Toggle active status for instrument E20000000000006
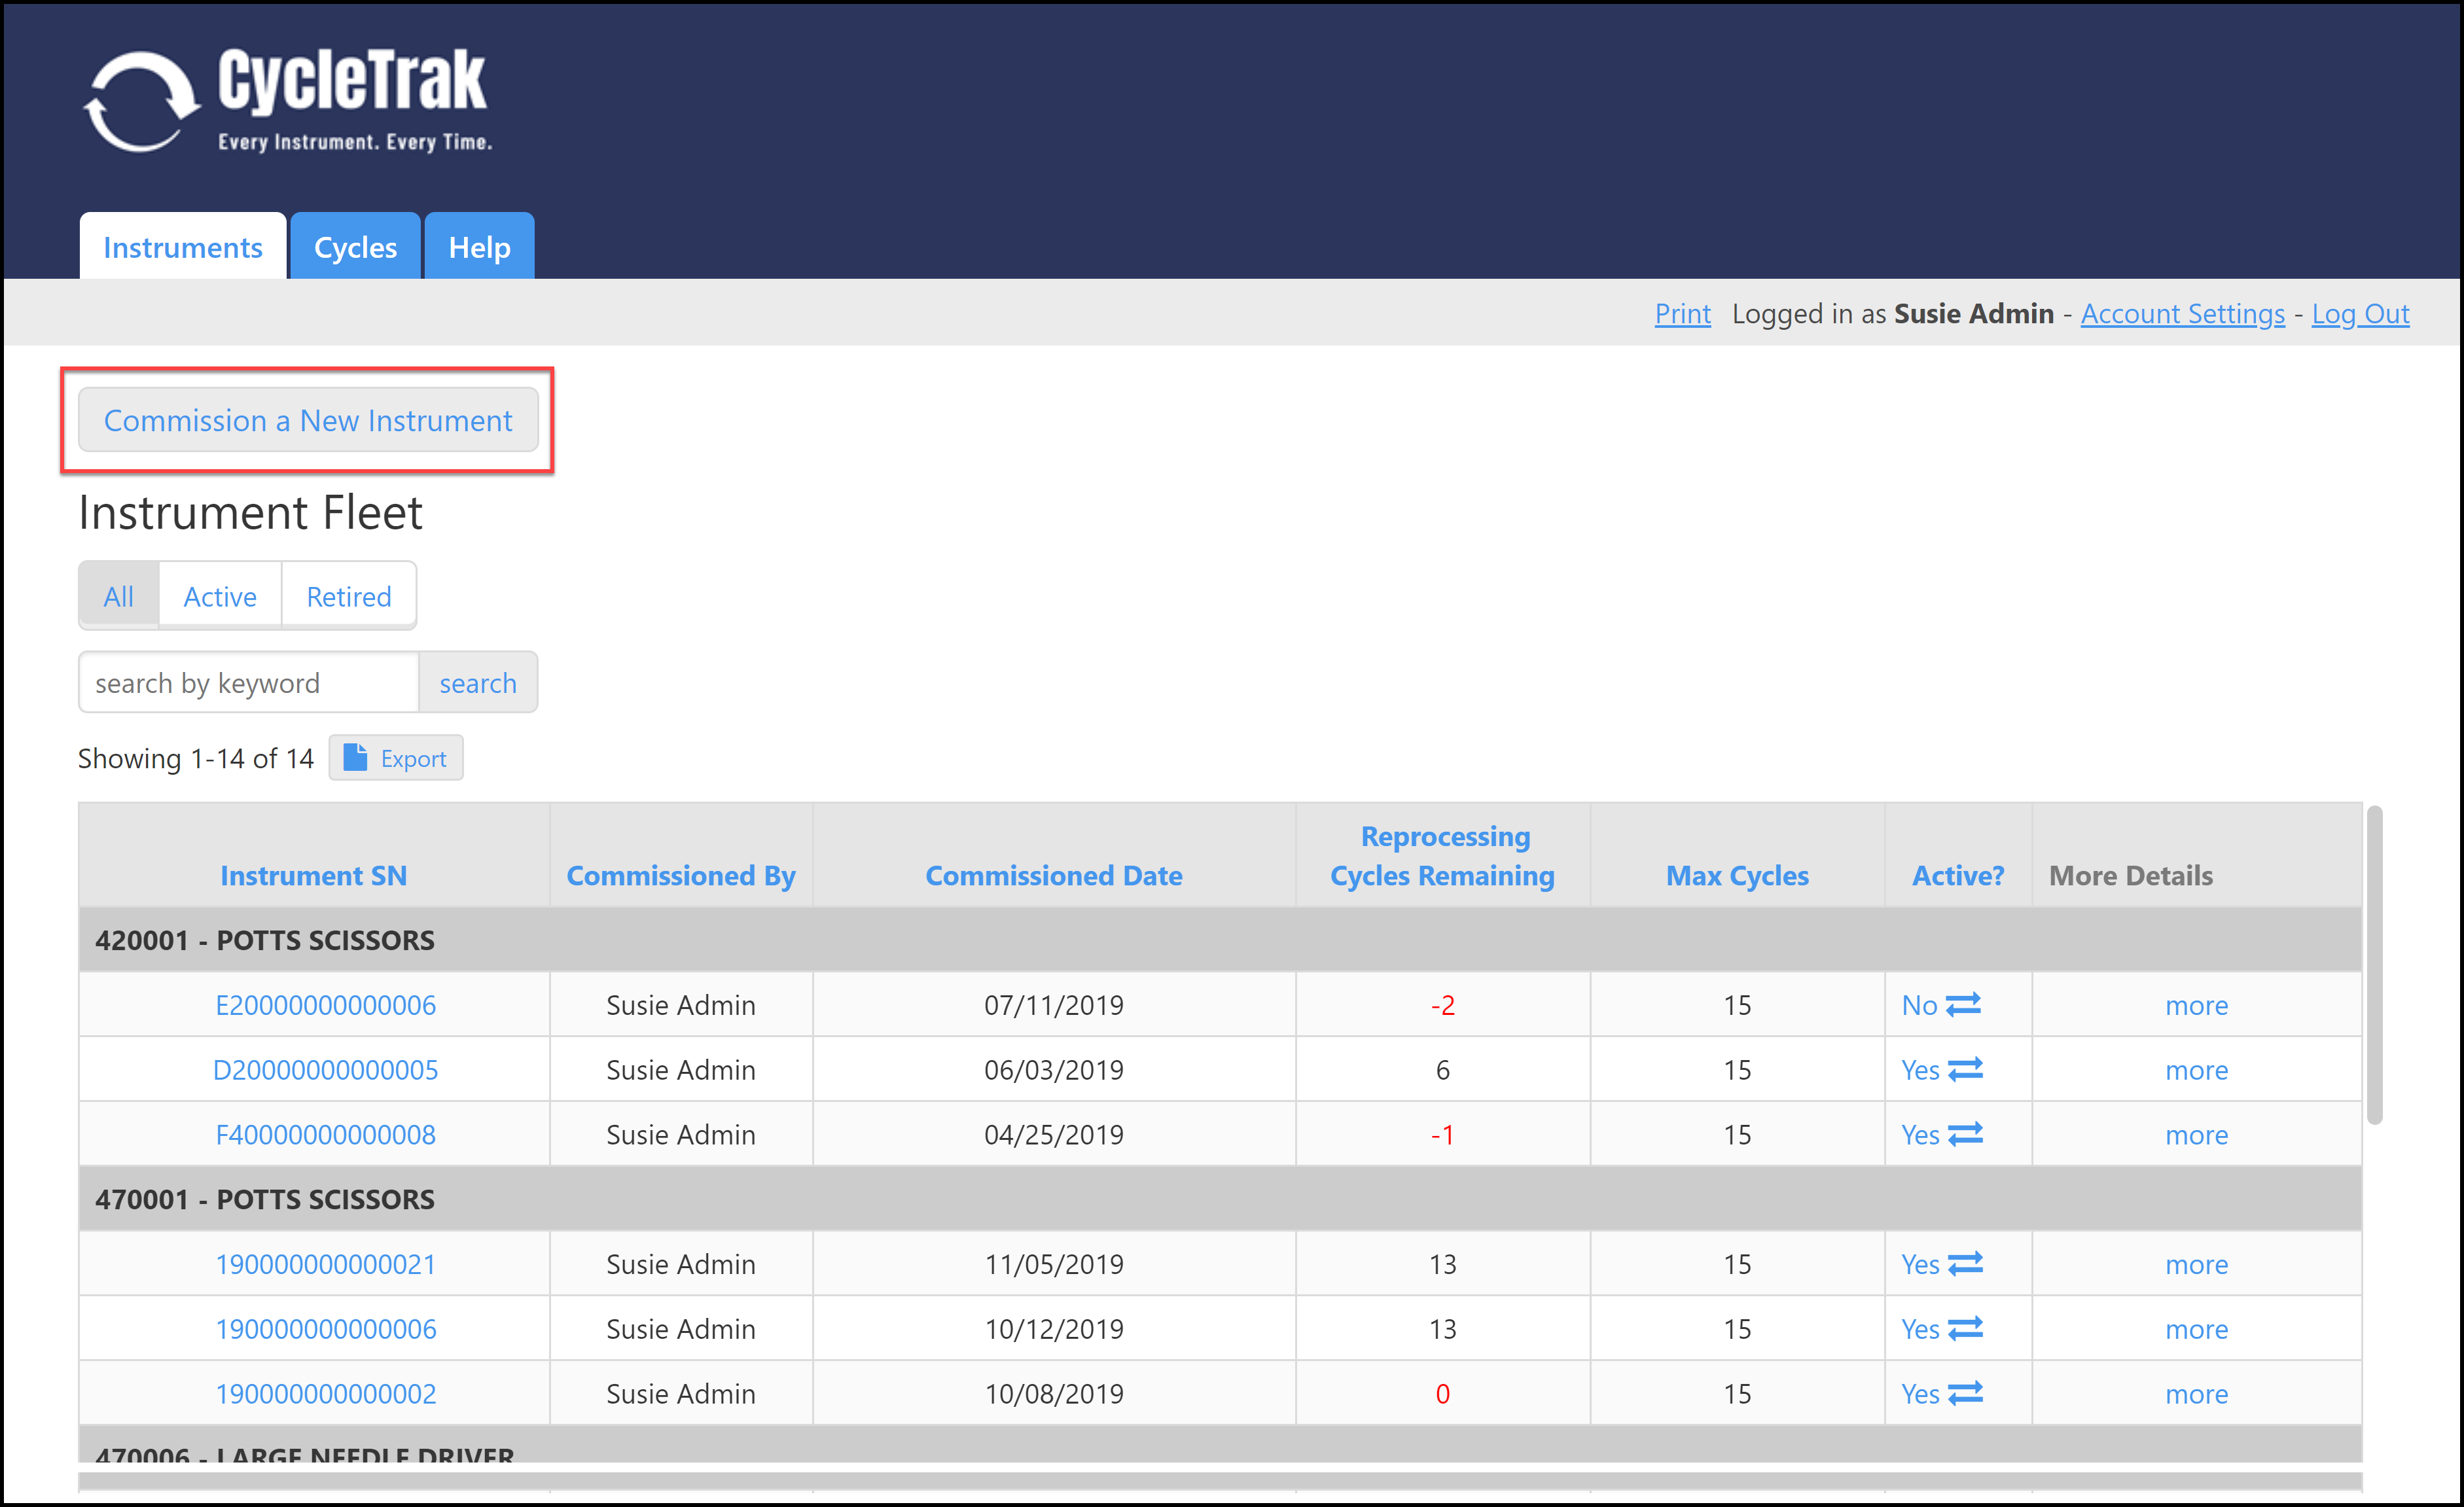The height and width of the screenshot is (1507, 2464). (1963, 1004)
